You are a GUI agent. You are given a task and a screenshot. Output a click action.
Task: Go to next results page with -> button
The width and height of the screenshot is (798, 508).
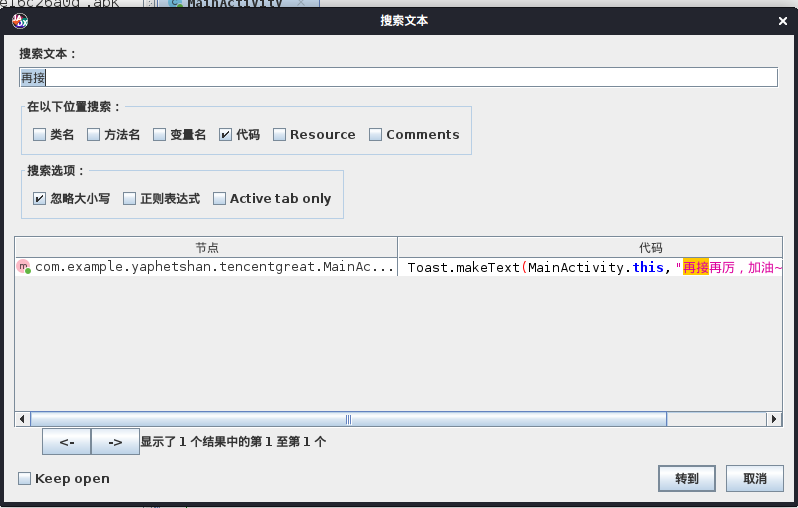[116, 442]
